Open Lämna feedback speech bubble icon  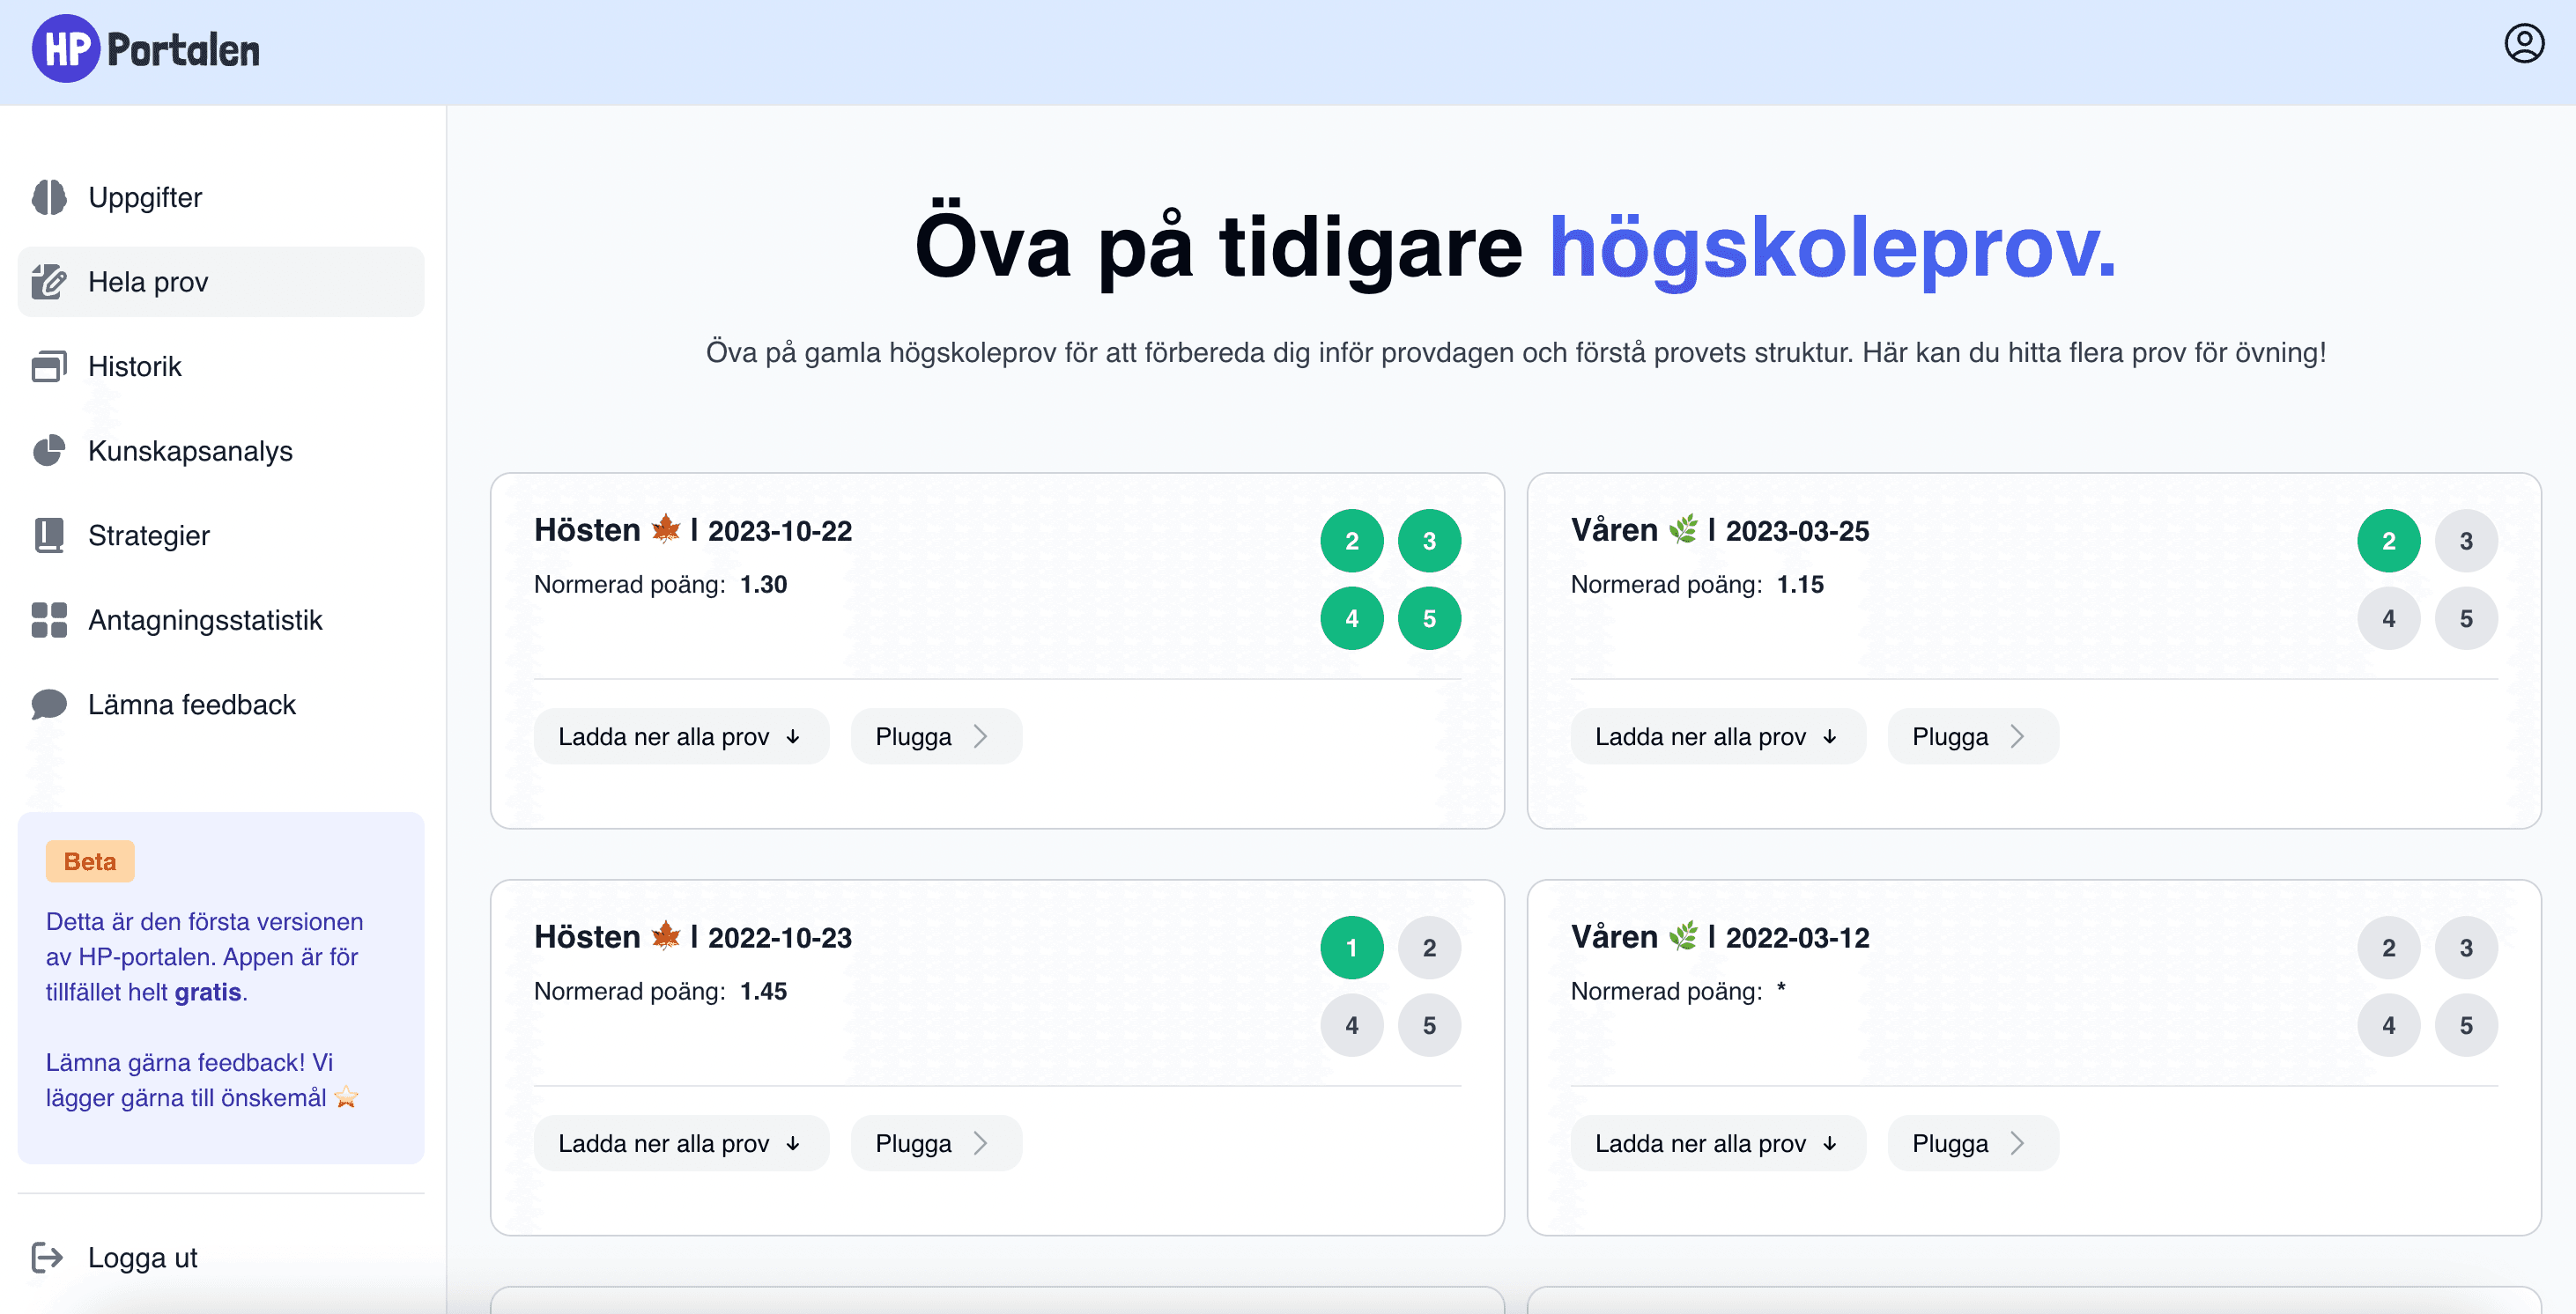[49, 704]
